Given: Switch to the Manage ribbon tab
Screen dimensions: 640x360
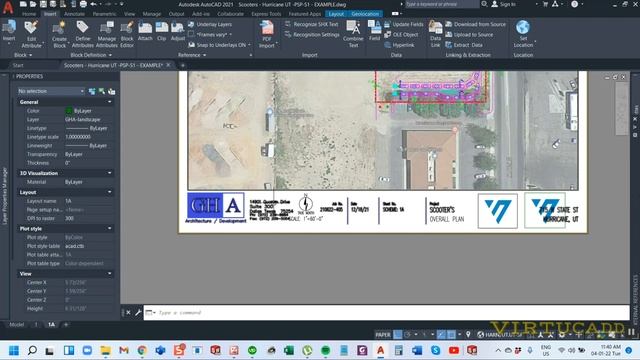Looking at the screenshot, I should pos(152,14).
